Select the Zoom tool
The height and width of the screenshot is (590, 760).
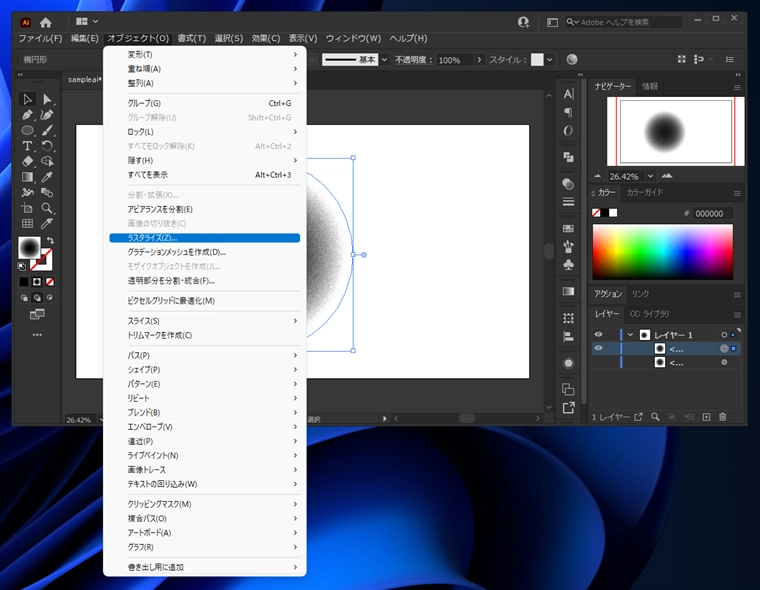[x=47, y=208]
